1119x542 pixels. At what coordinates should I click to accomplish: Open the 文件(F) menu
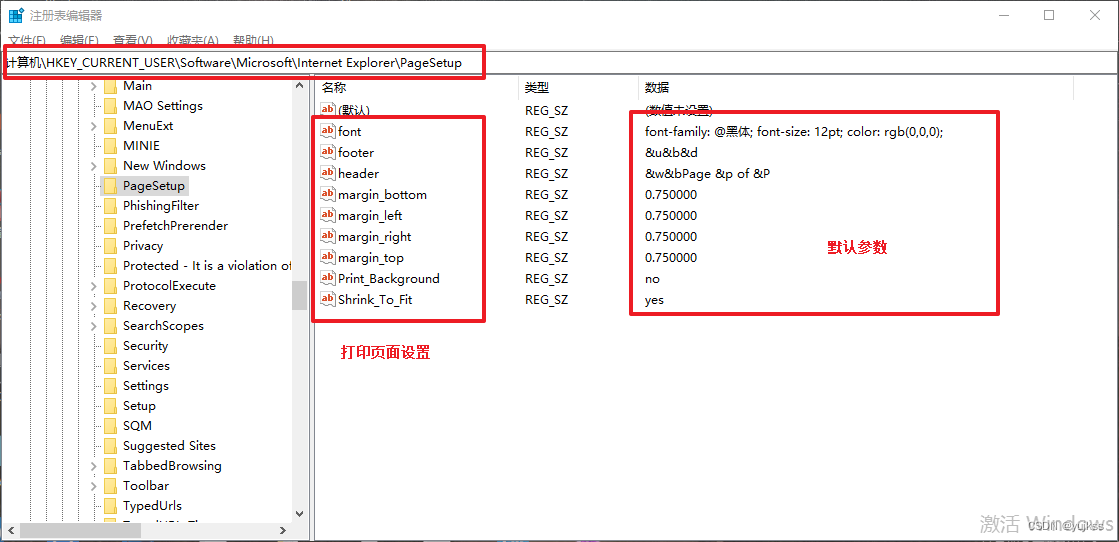point(26,40)
